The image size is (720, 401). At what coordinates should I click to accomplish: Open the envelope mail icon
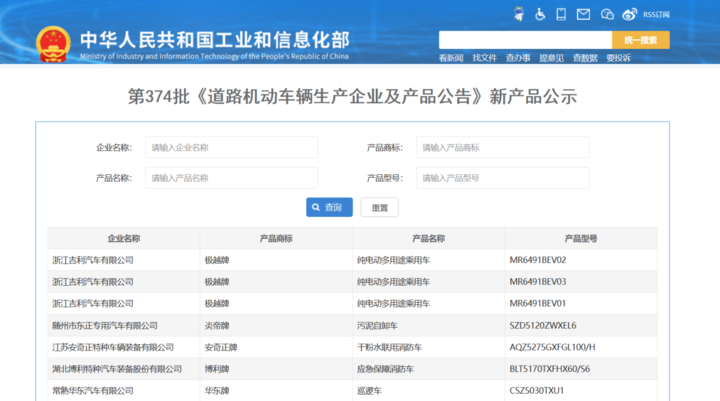pos(583,14)
